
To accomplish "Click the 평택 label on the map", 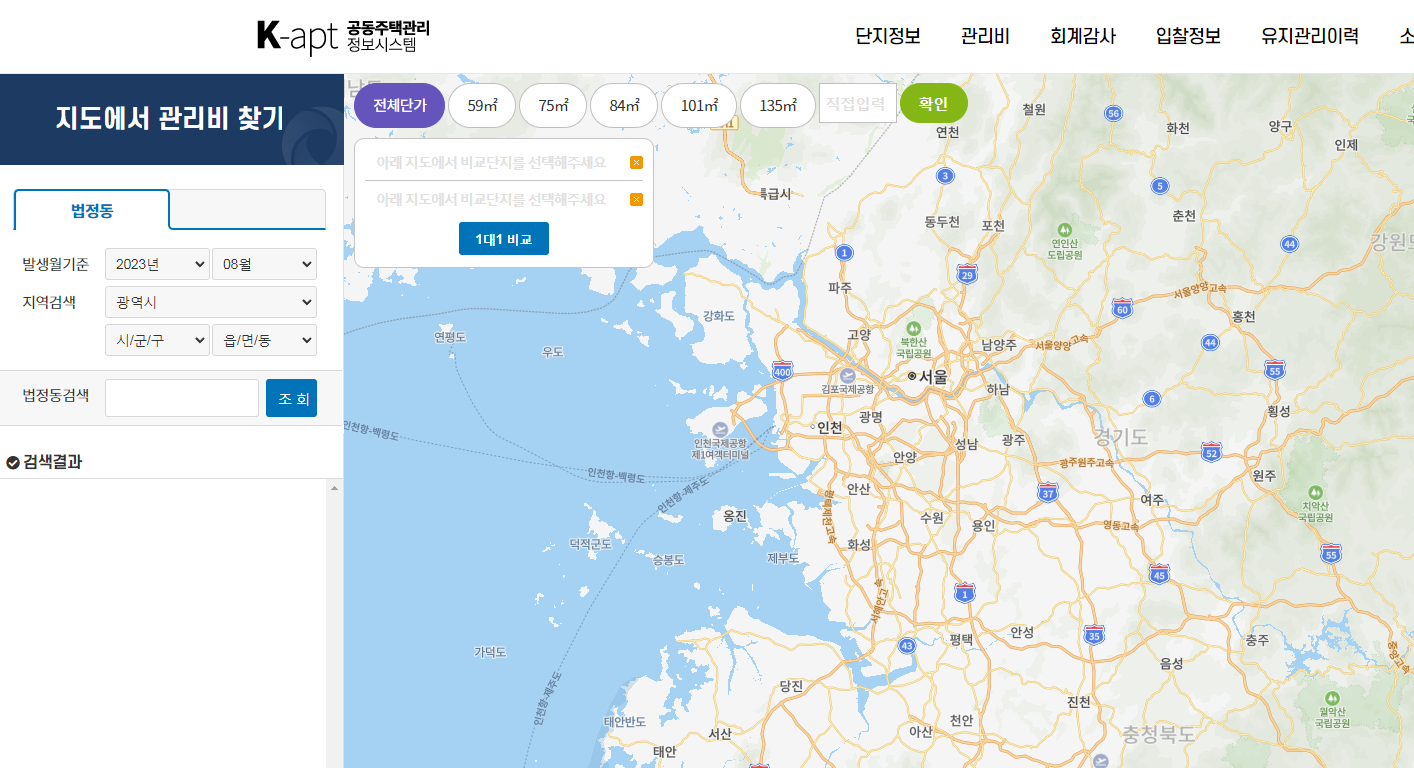I will coord(961,638).
